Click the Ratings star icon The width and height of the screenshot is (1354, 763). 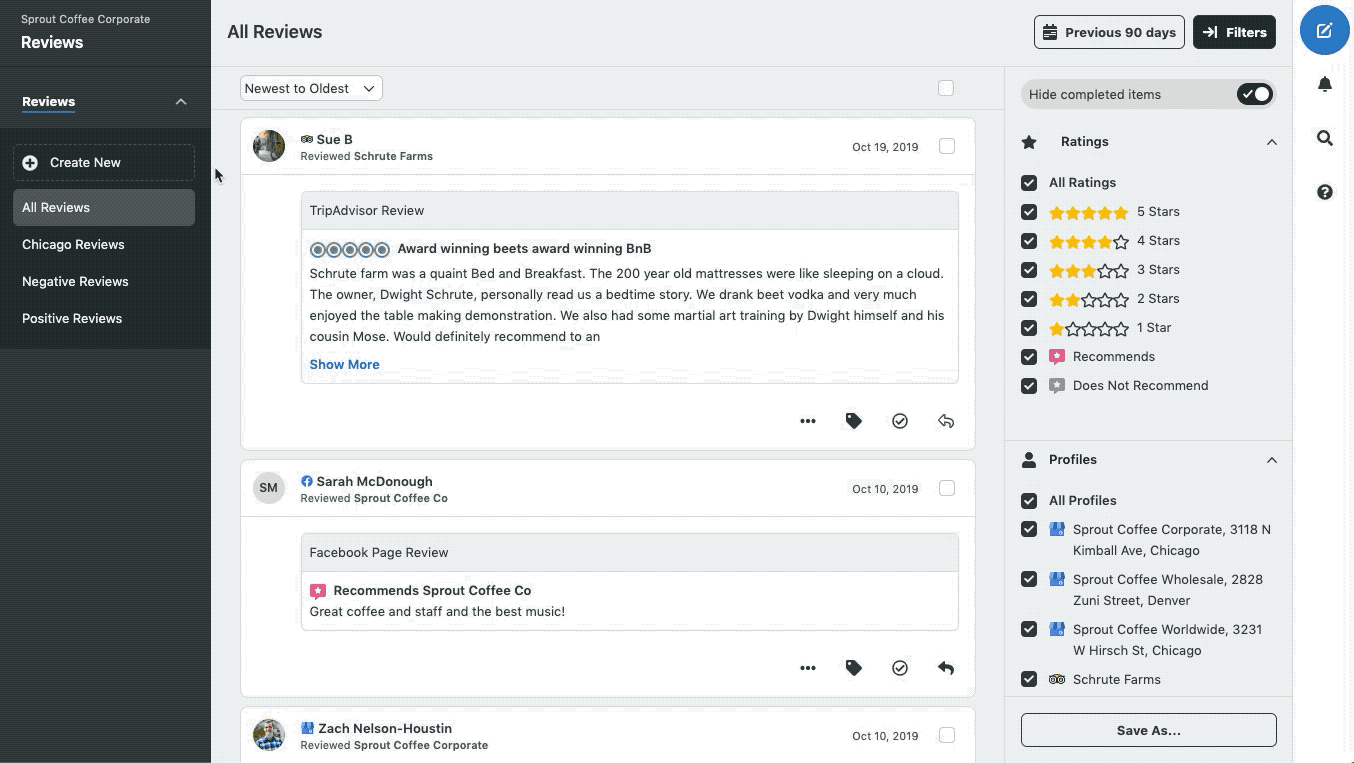[1029, 142]
